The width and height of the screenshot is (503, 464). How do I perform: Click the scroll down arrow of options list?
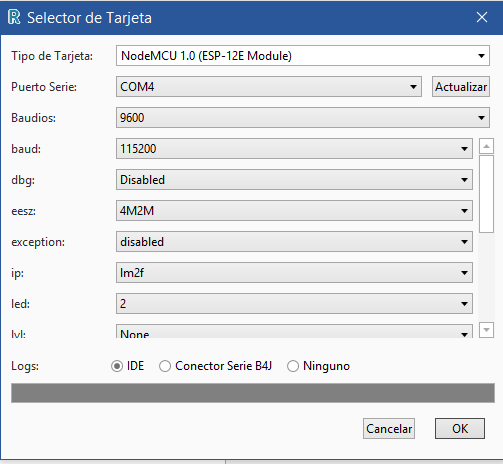pos(486,330)
